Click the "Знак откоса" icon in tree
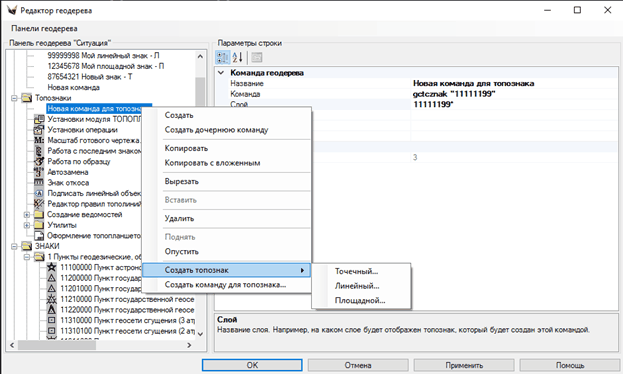623x374 pixels. [x=39, y=182]
